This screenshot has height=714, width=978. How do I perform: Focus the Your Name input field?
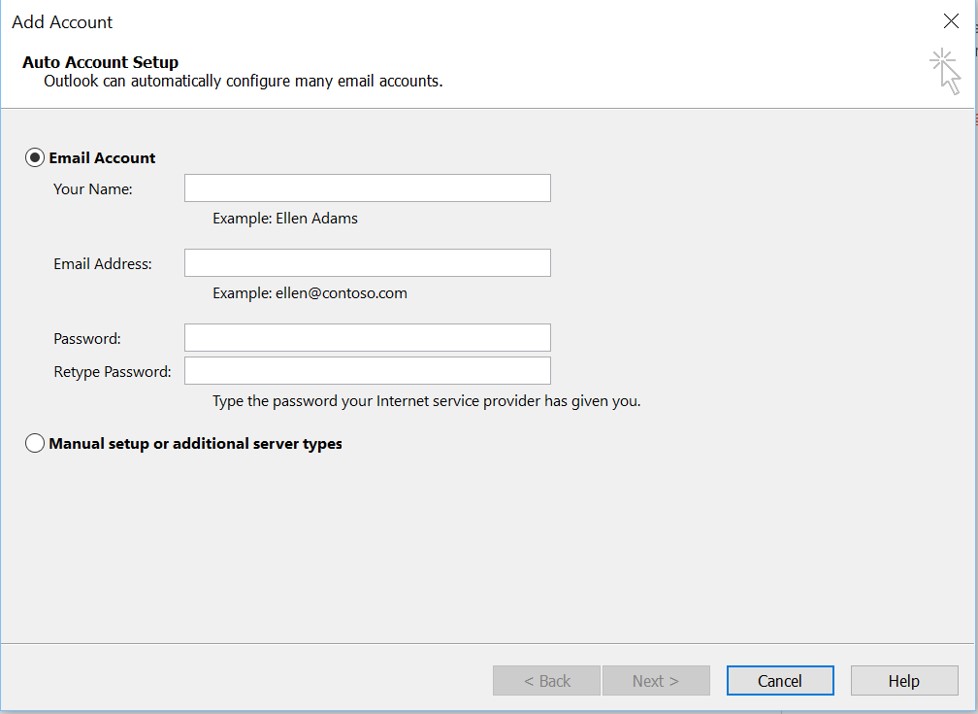[x=367, y=188]
